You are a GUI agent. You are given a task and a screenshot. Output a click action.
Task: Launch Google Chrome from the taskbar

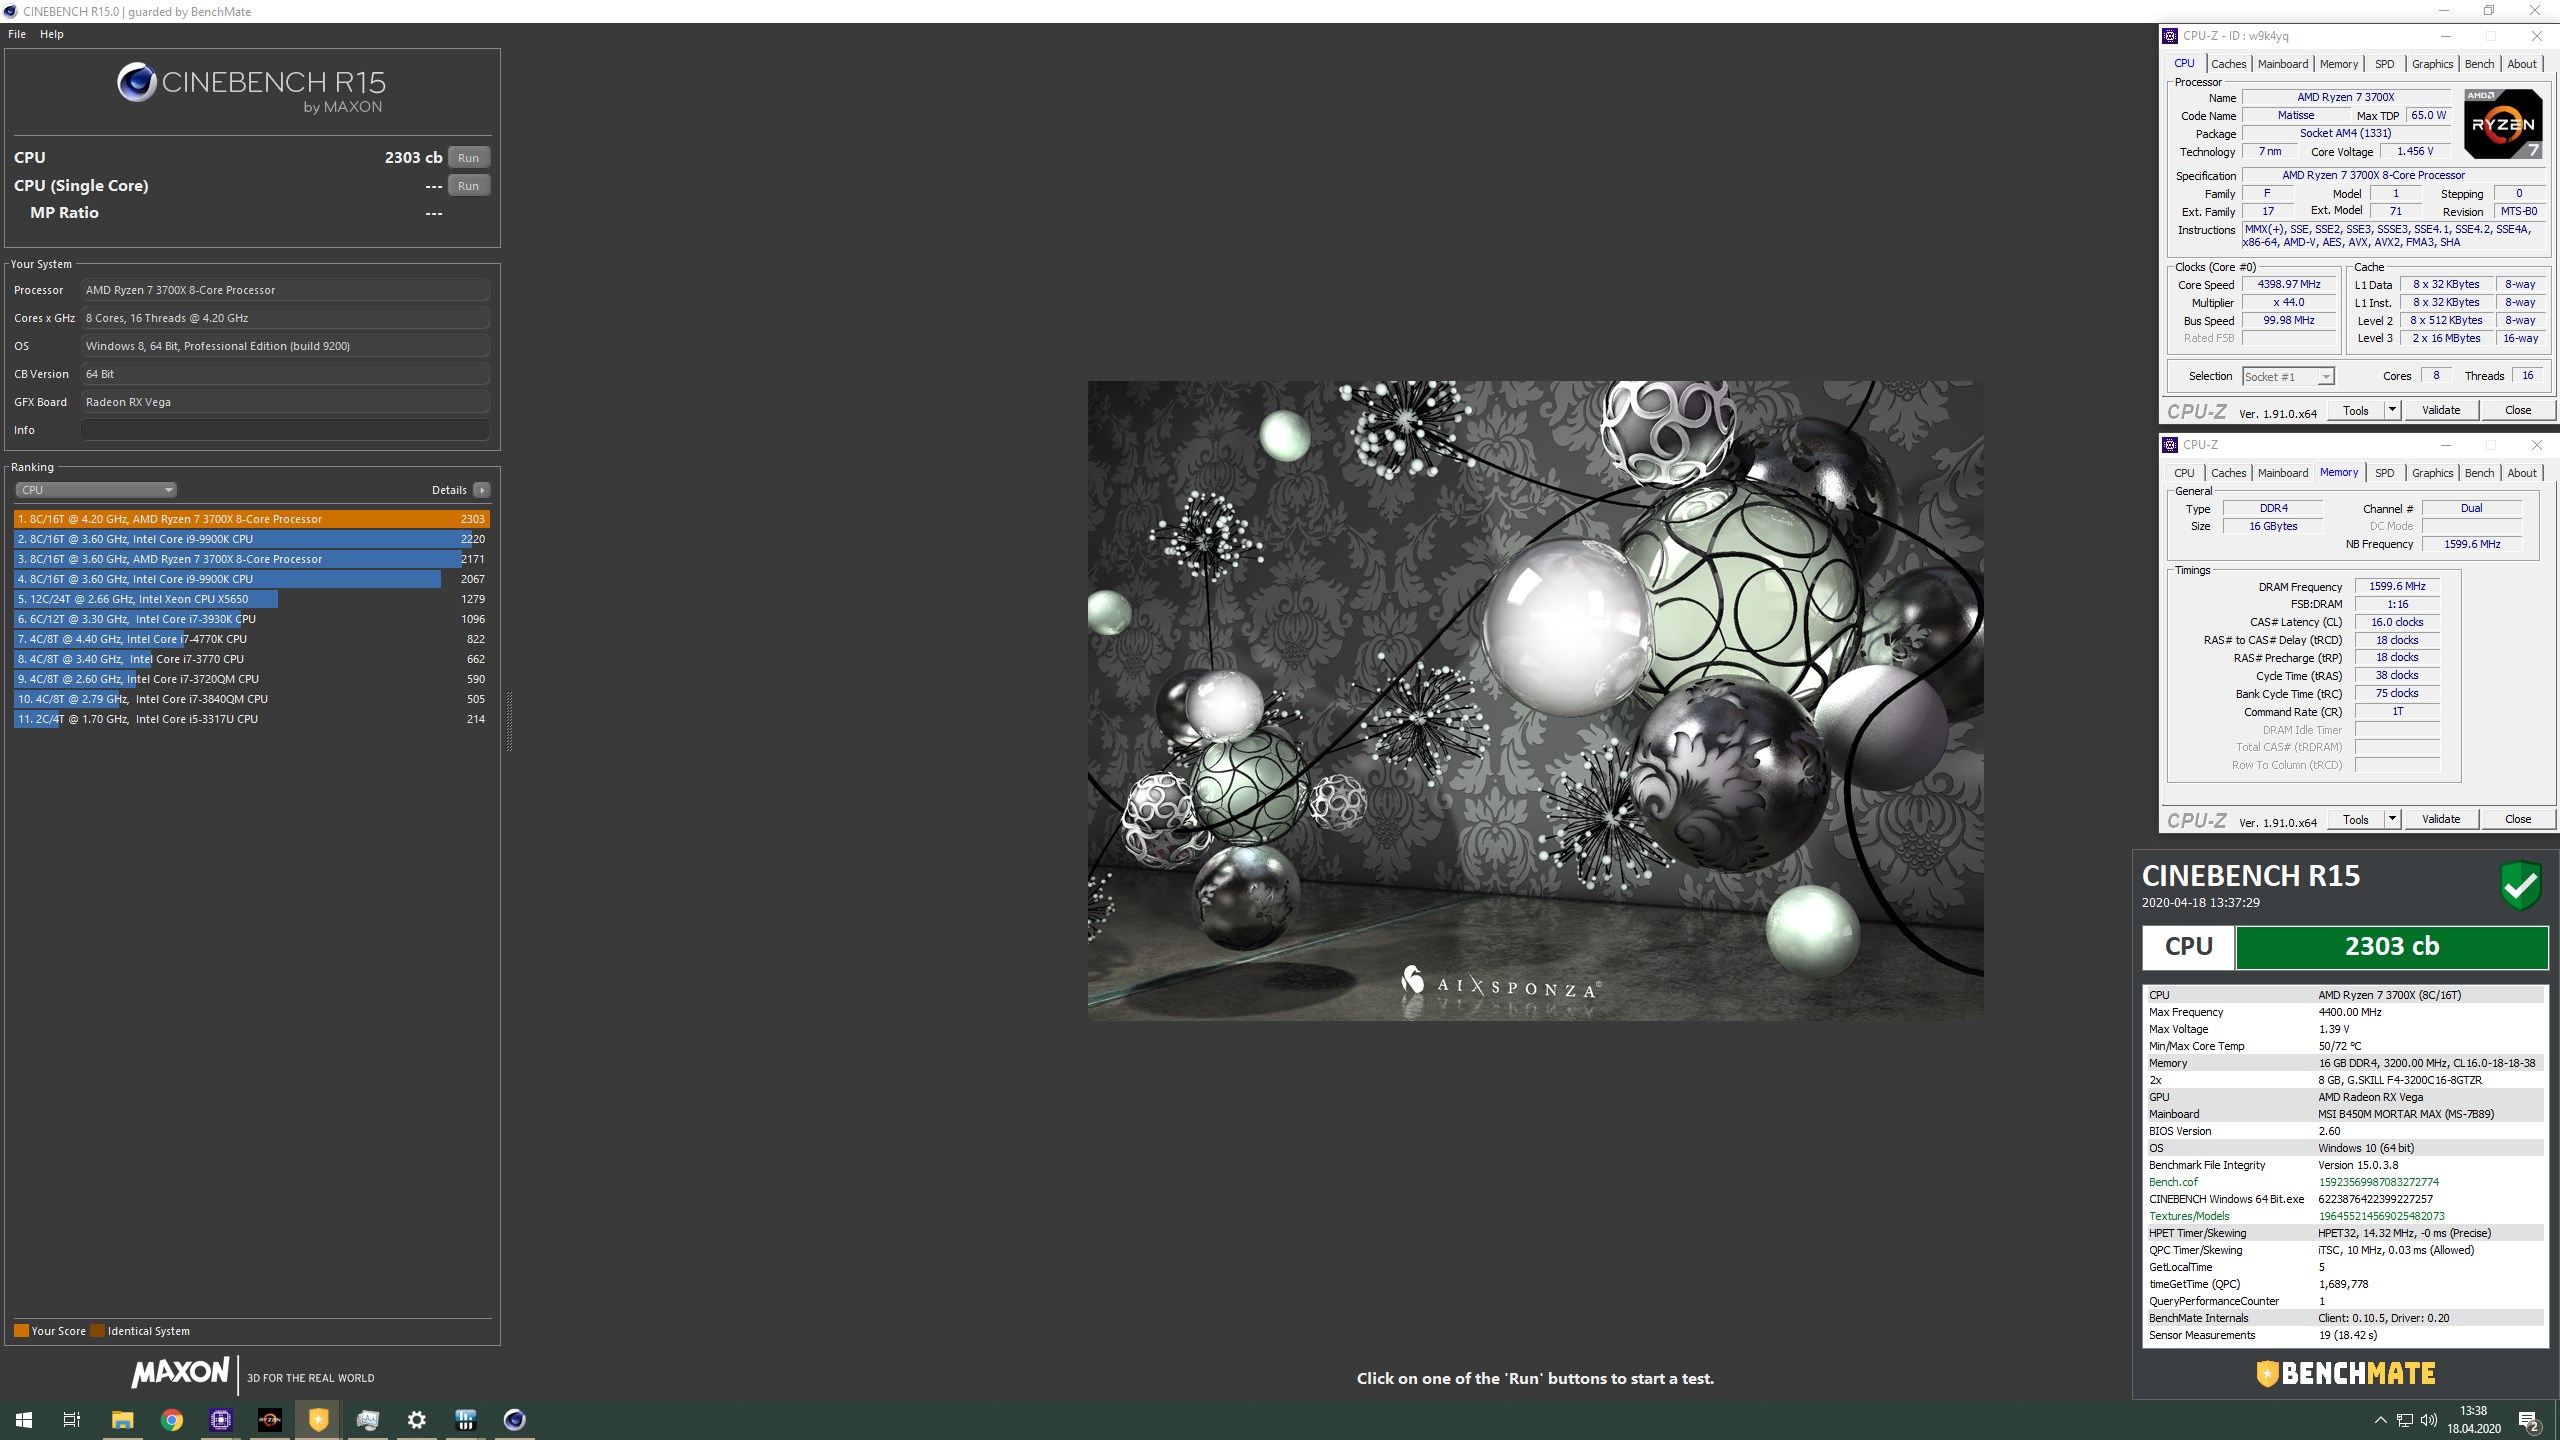point(171,1420)
